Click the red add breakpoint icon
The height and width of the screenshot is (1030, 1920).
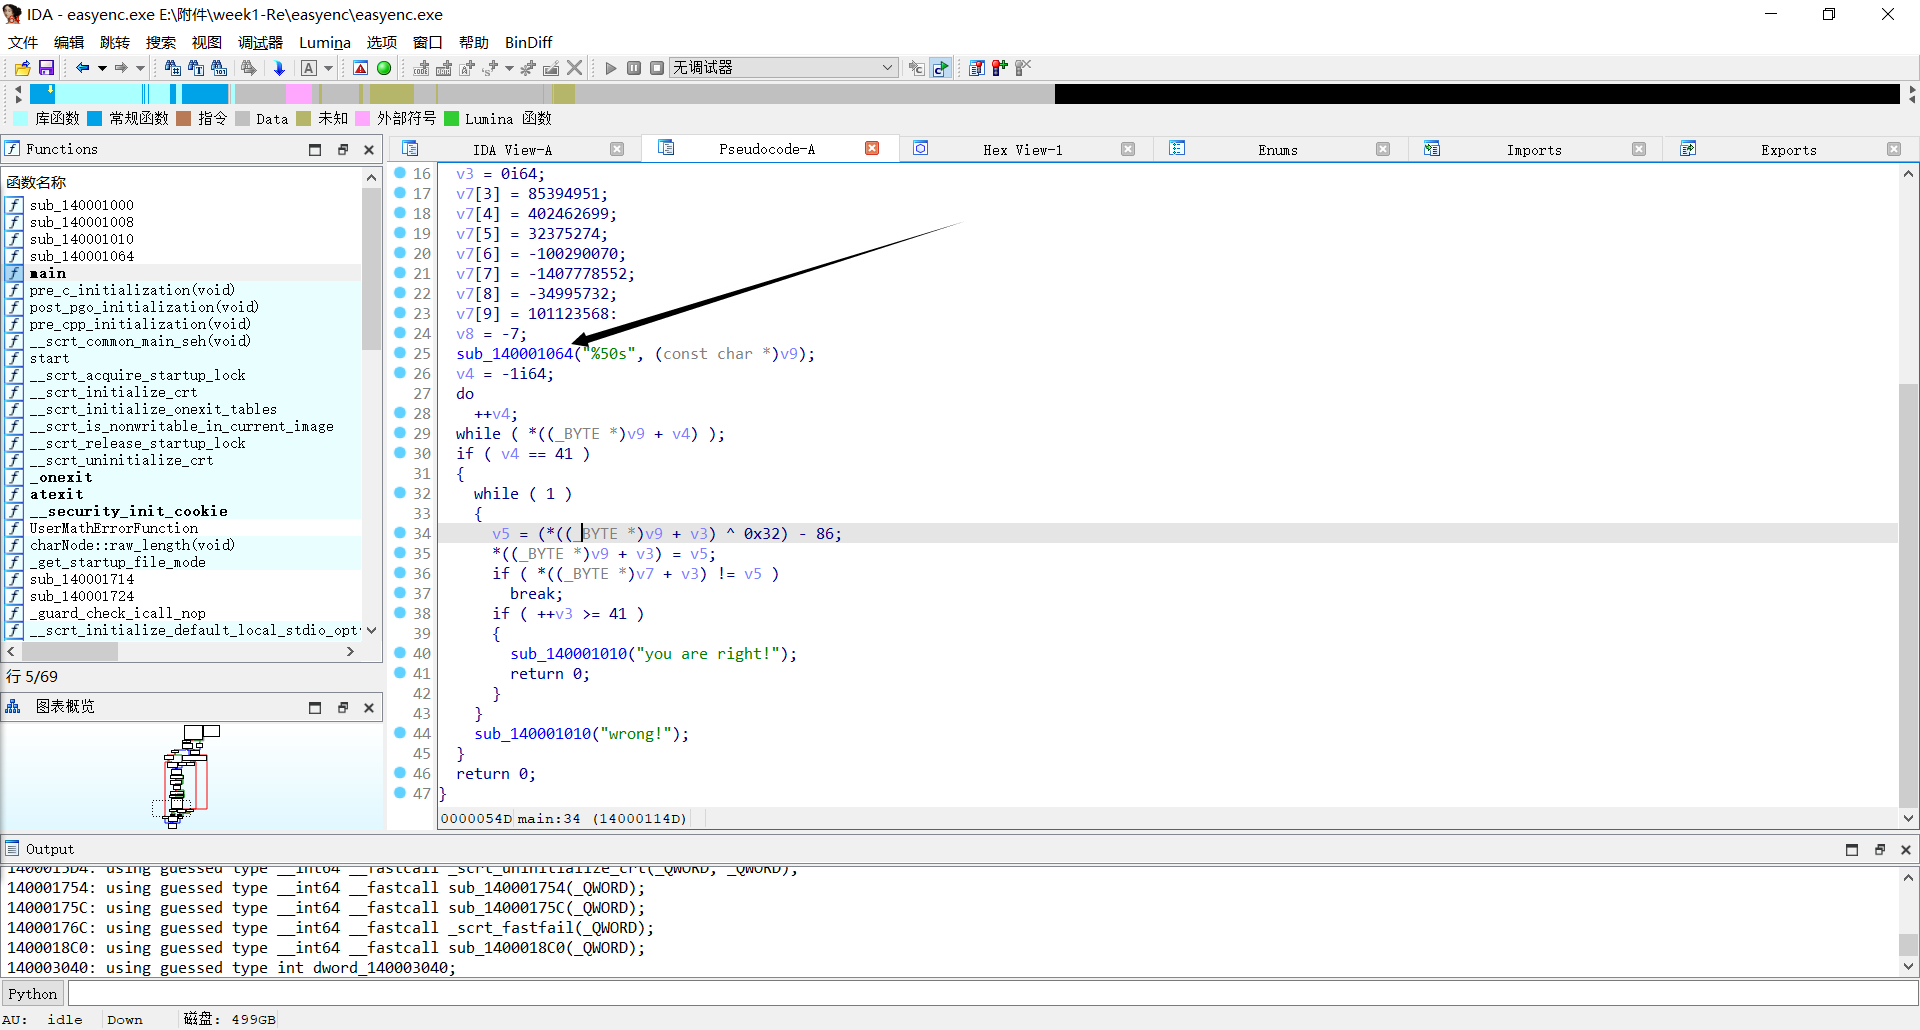click(1000, 68)
